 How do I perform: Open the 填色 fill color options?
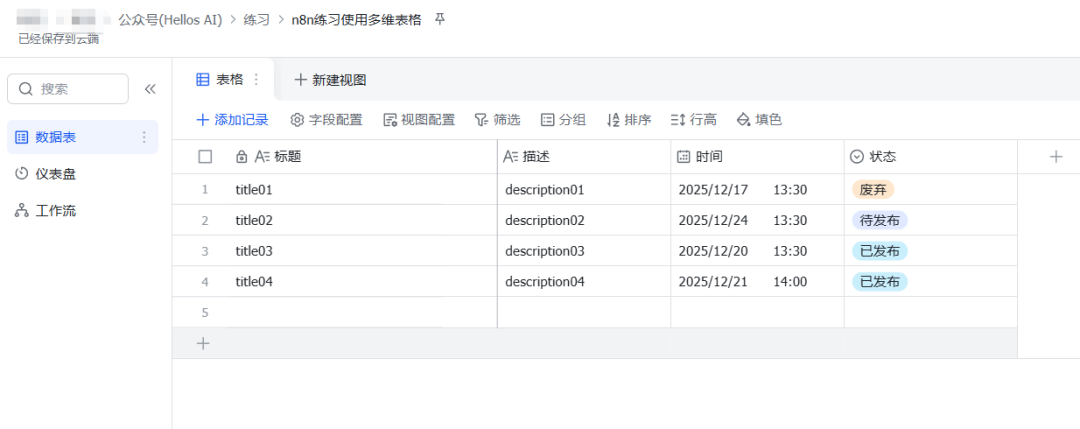coord(759,120)
